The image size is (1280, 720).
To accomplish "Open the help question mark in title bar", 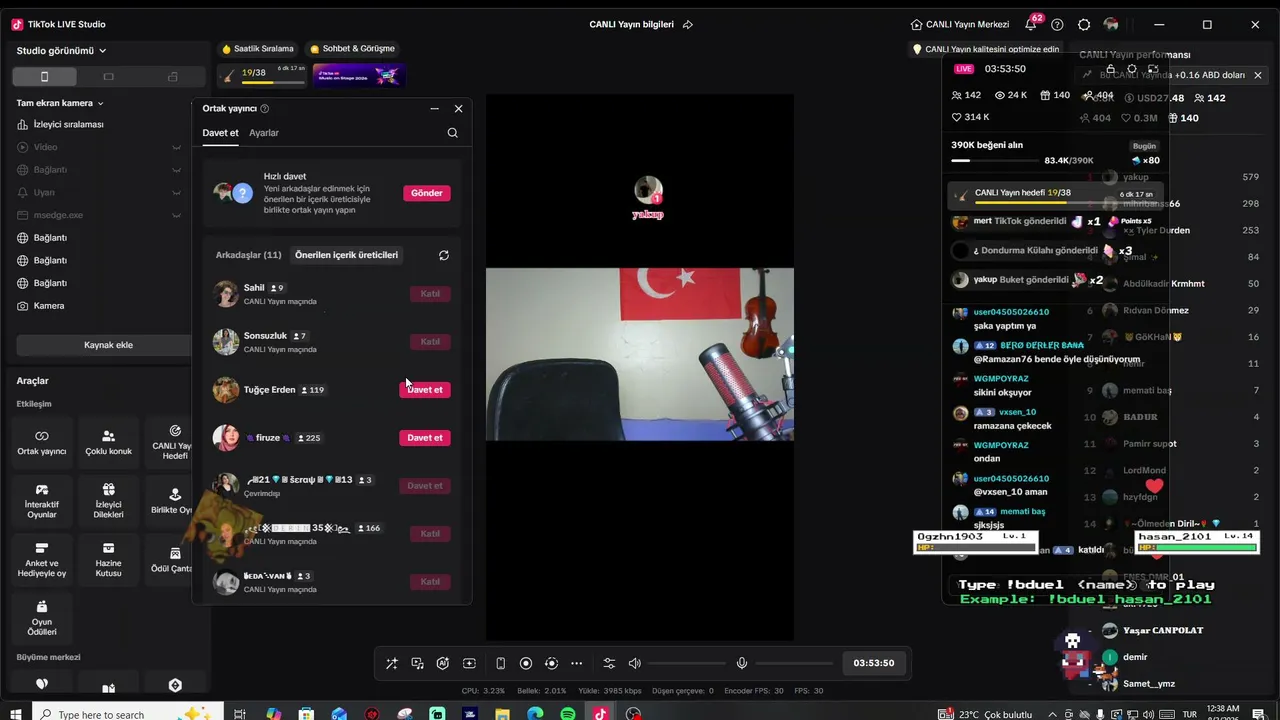I will pos(1057,25).
